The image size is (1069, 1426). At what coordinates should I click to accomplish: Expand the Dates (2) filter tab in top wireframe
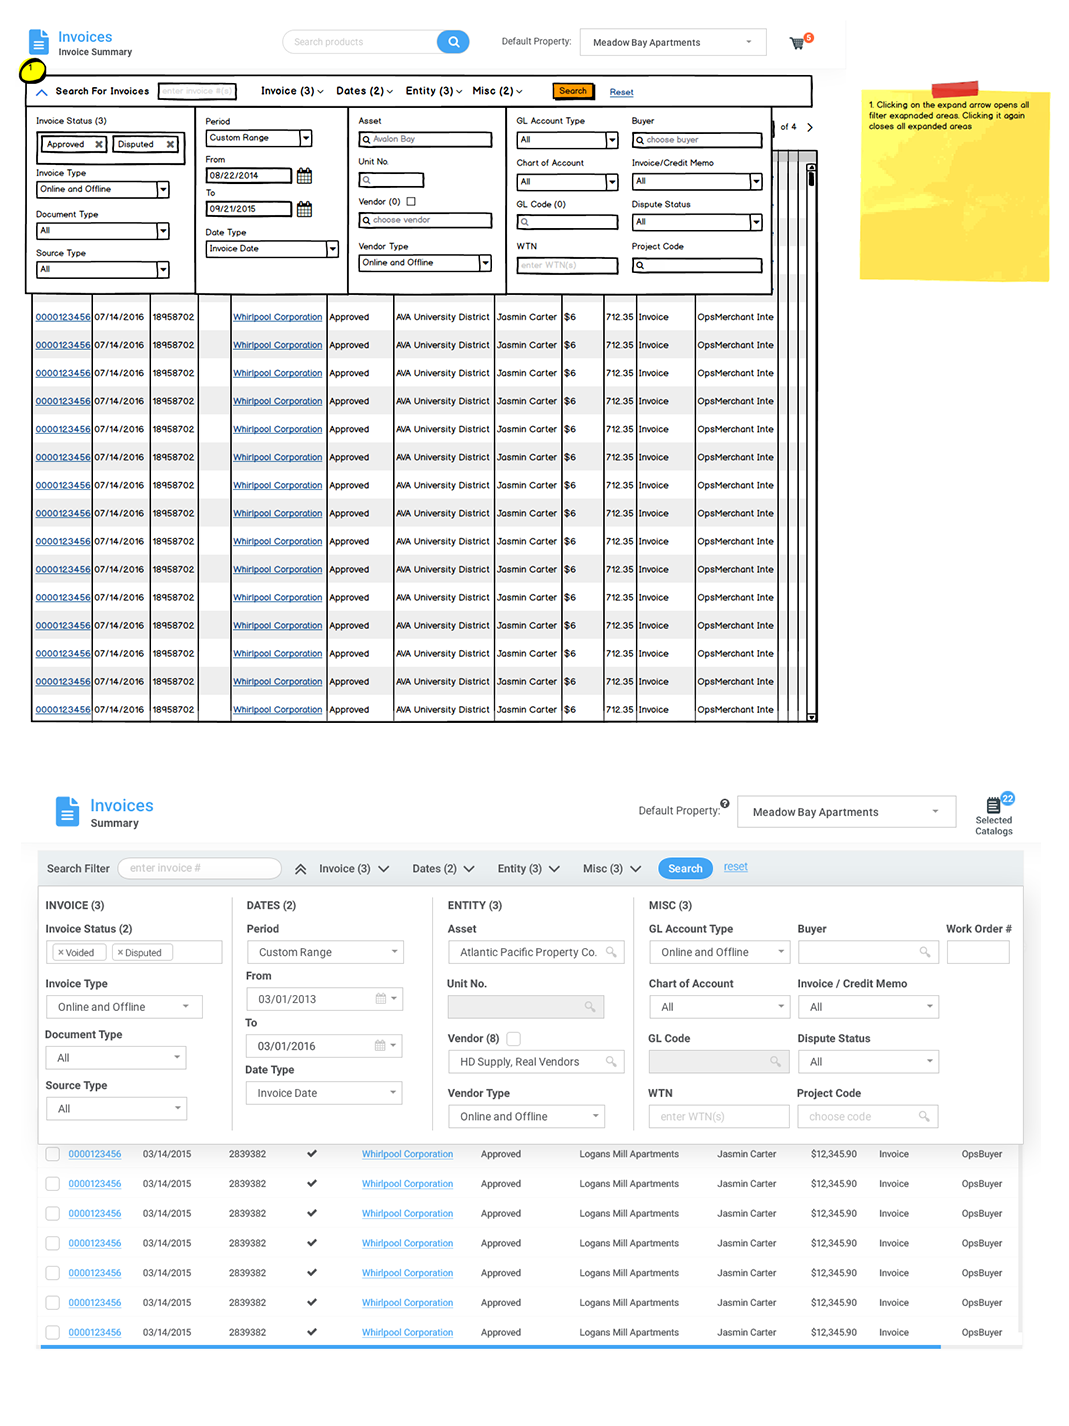[x=365, y=91]
